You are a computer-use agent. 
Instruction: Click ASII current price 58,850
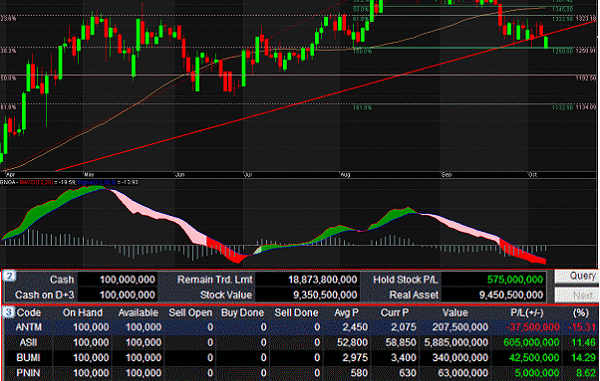tap(401, 342)
